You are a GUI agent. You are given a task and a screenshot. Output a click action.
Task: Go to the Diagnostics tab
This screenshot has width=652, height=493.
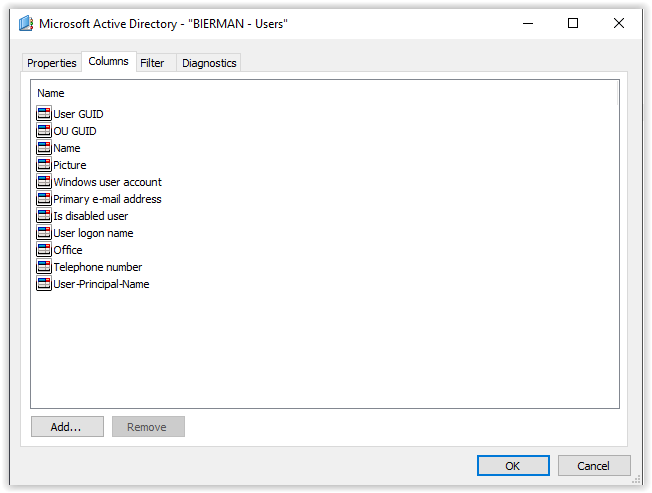[x=209, y=63]
